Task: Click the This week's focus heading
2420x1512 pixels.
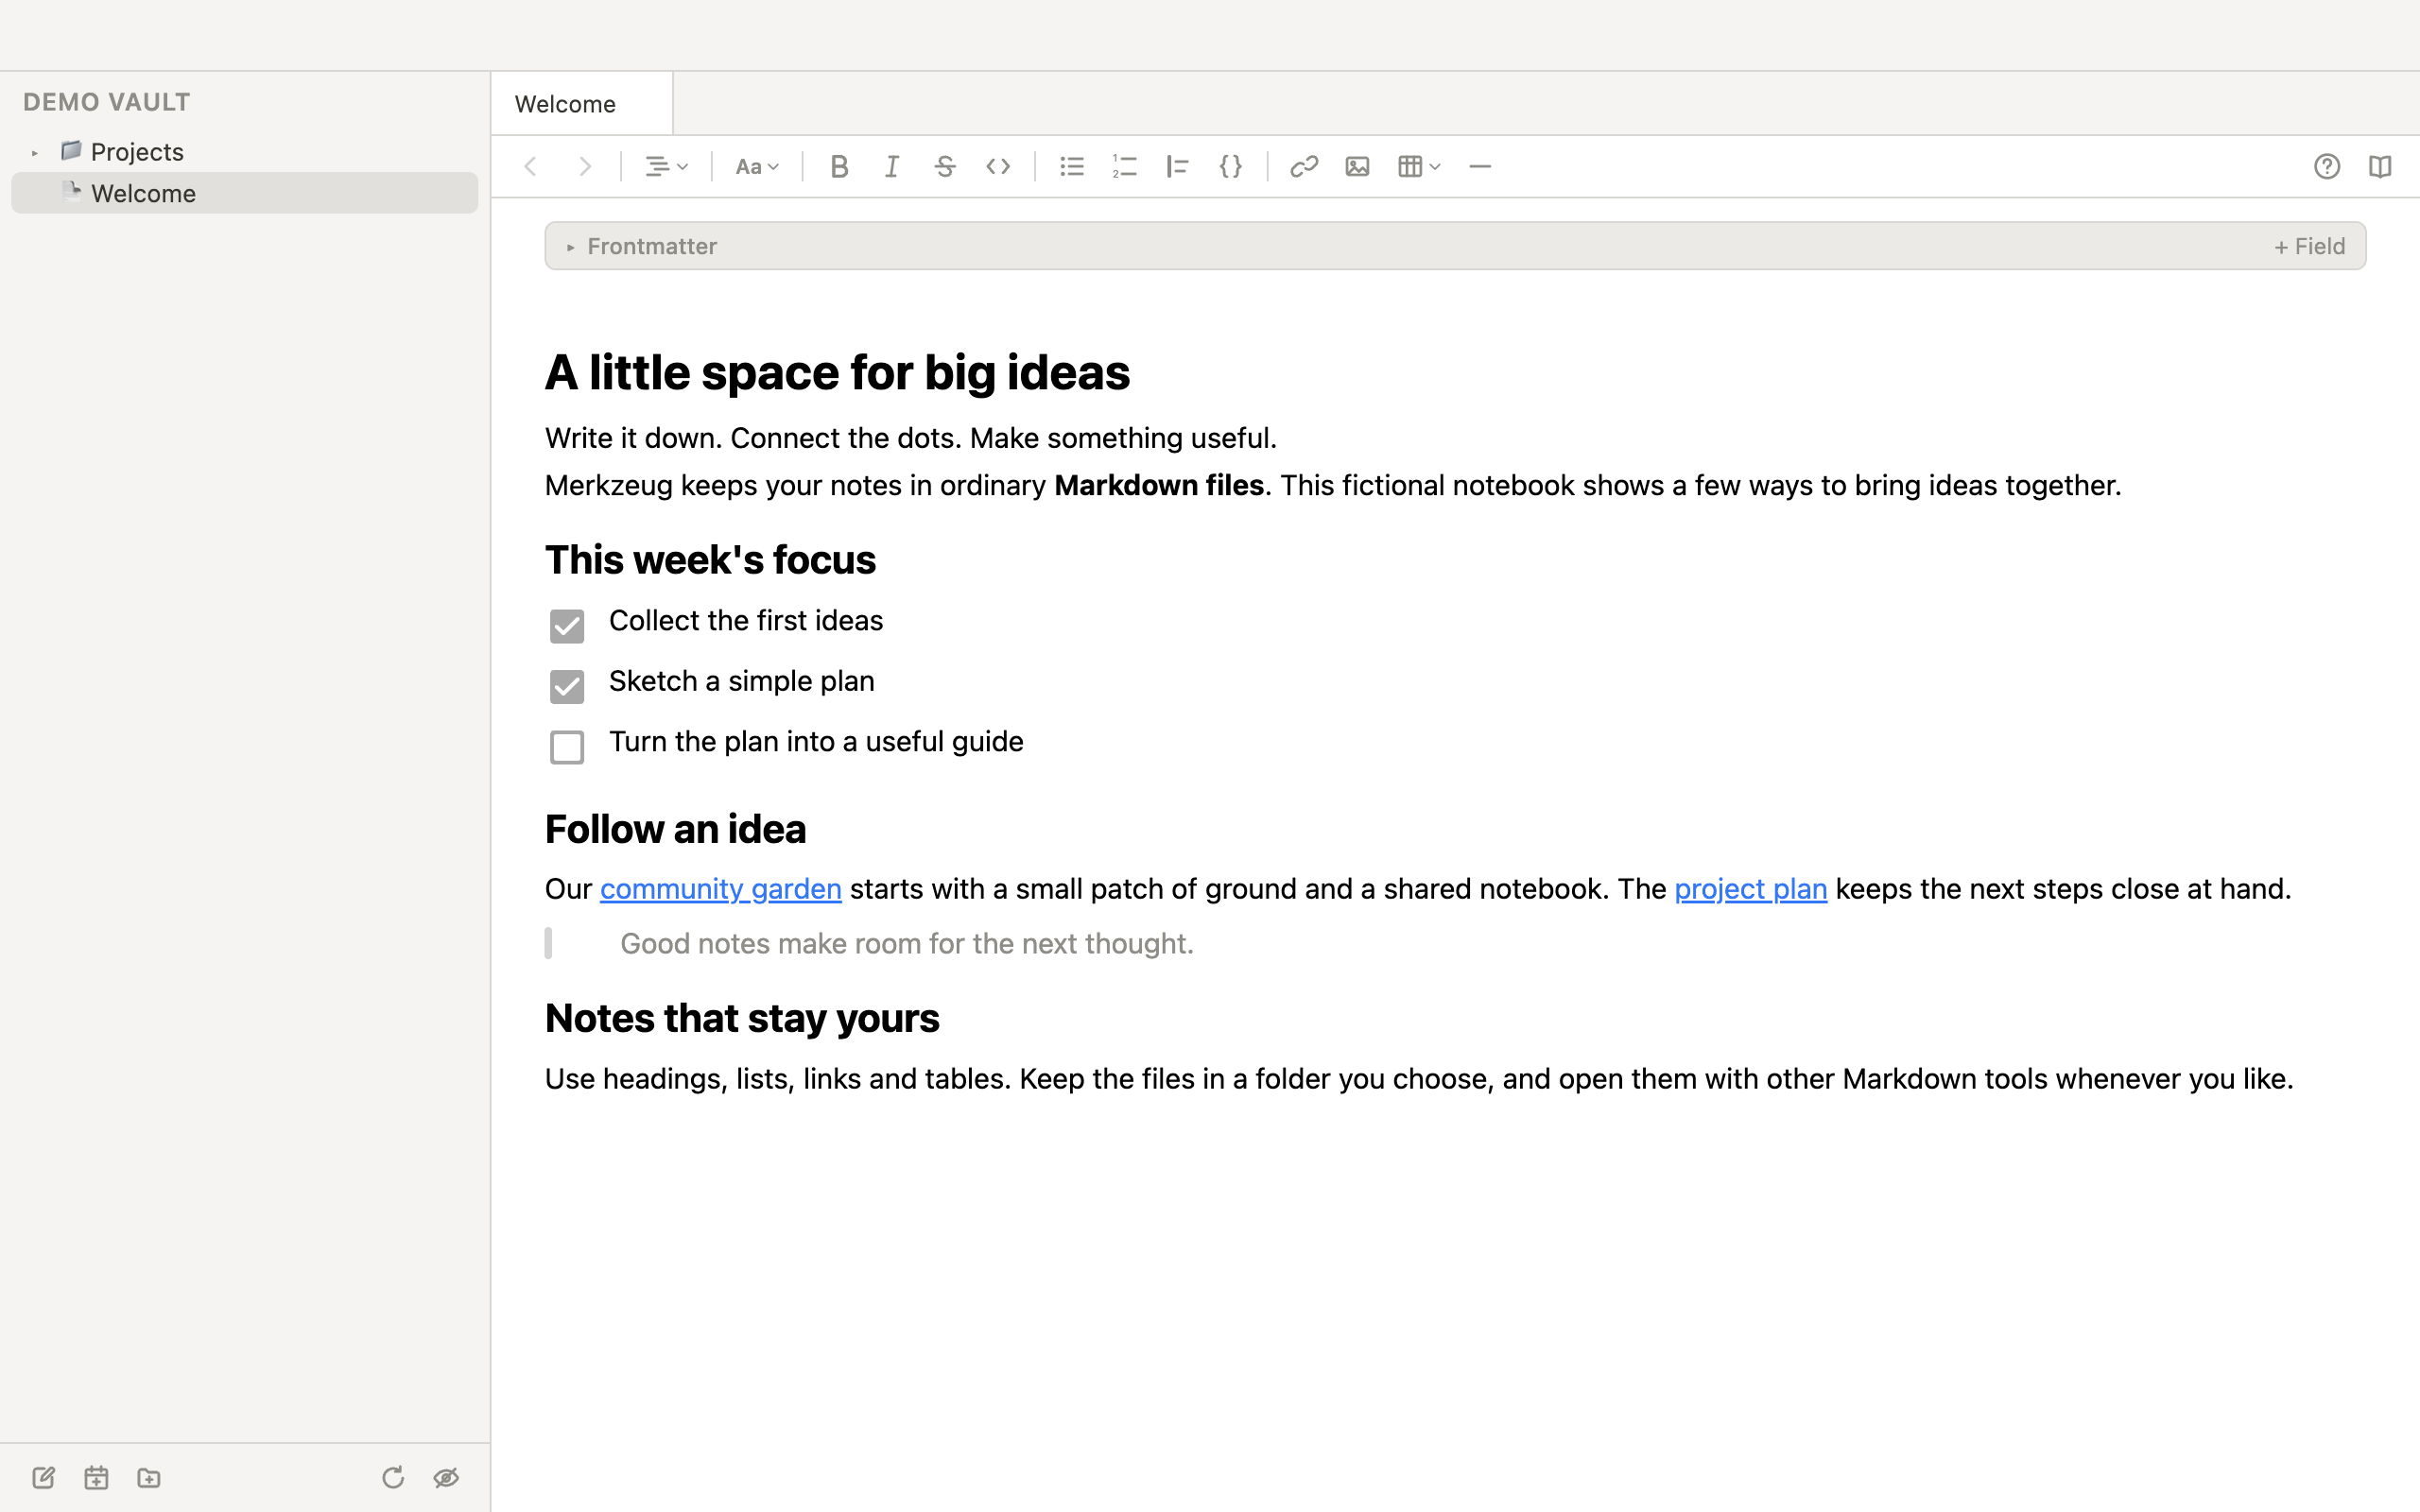Action: [710, 560]
